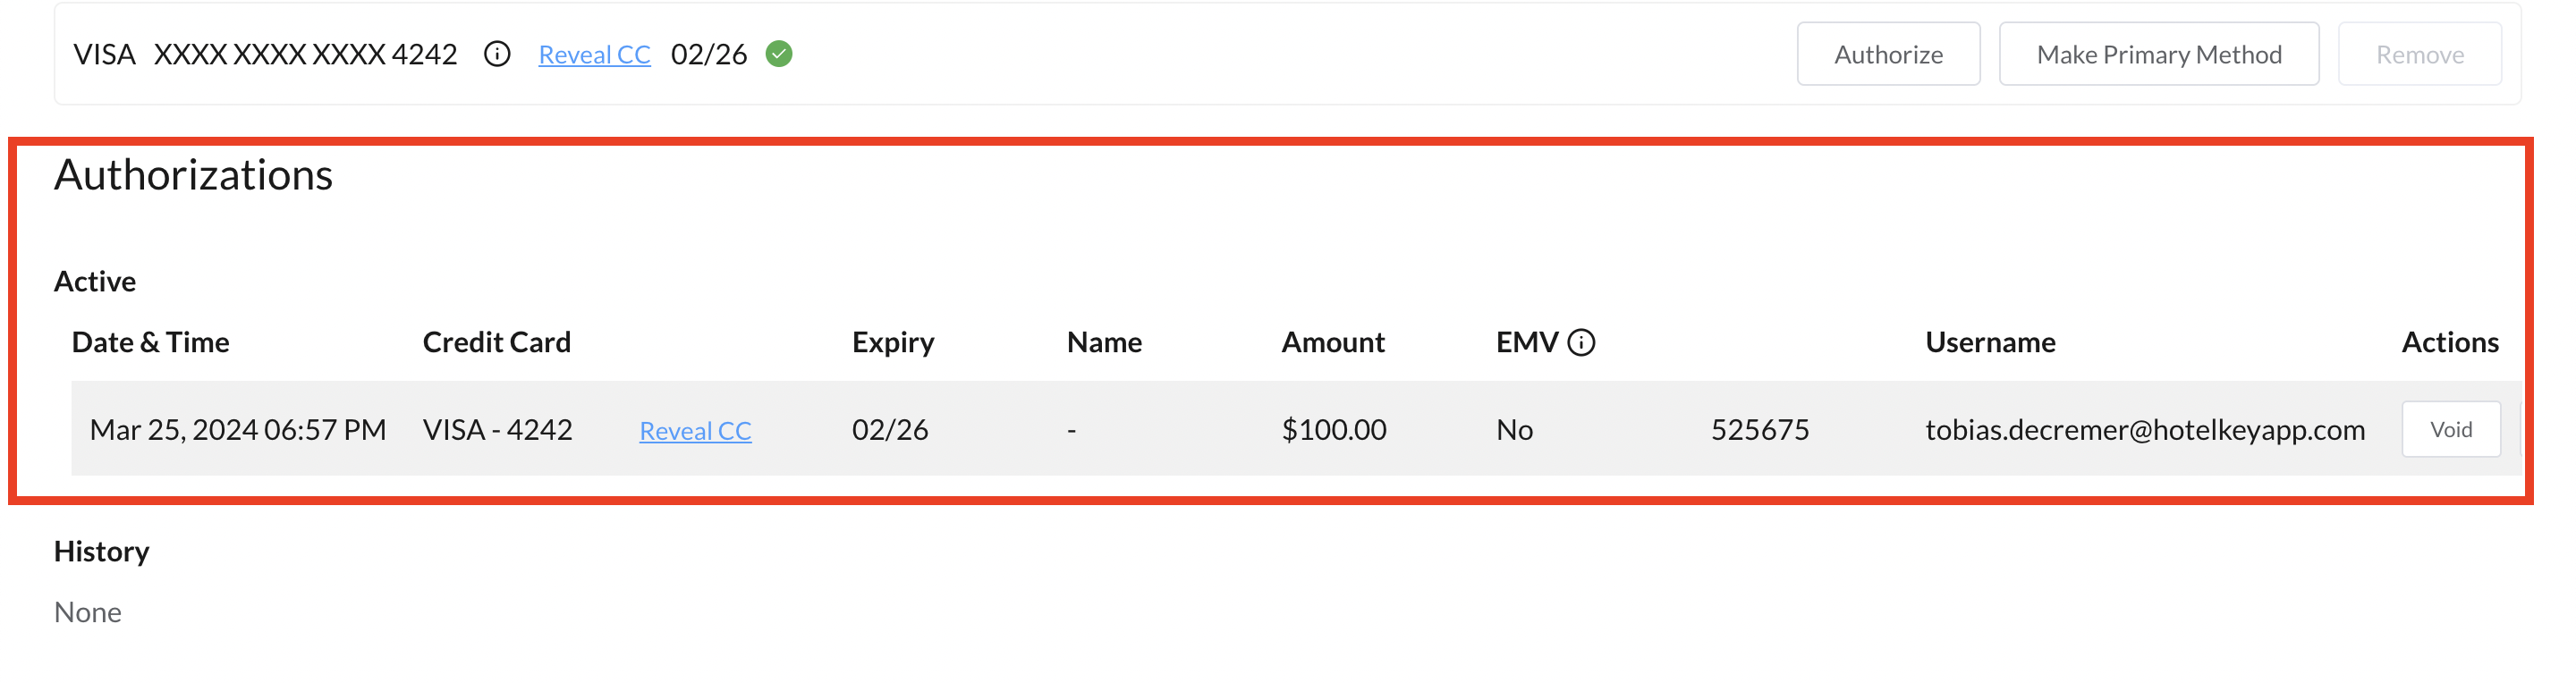2576x683 pixels.
Task: Click the green verified checkmark icon
Action: (779, 54)
